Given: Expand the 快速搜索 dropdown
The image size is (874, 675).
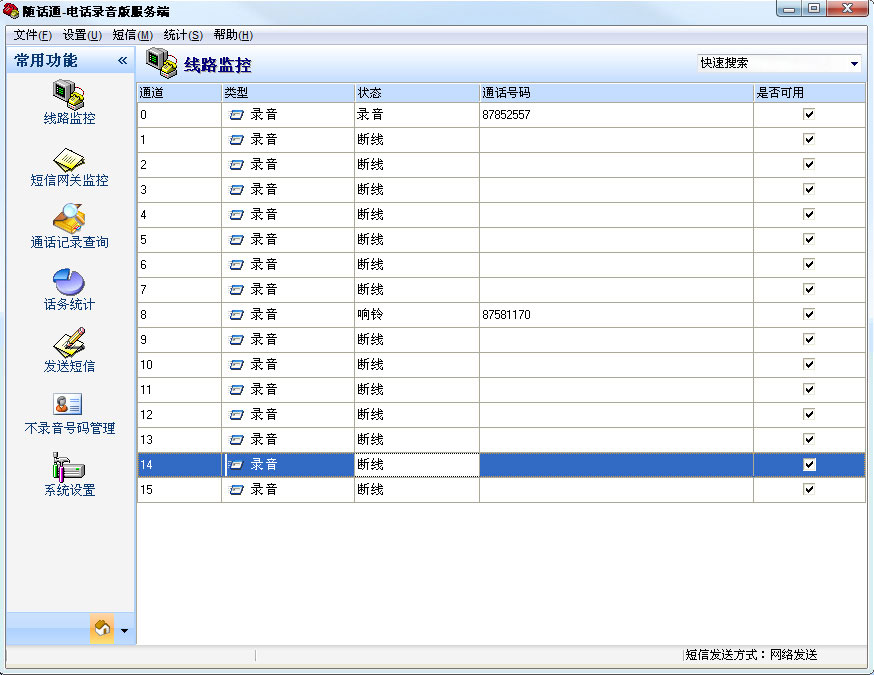Looking at the screenshot, I should pos(854,64).
